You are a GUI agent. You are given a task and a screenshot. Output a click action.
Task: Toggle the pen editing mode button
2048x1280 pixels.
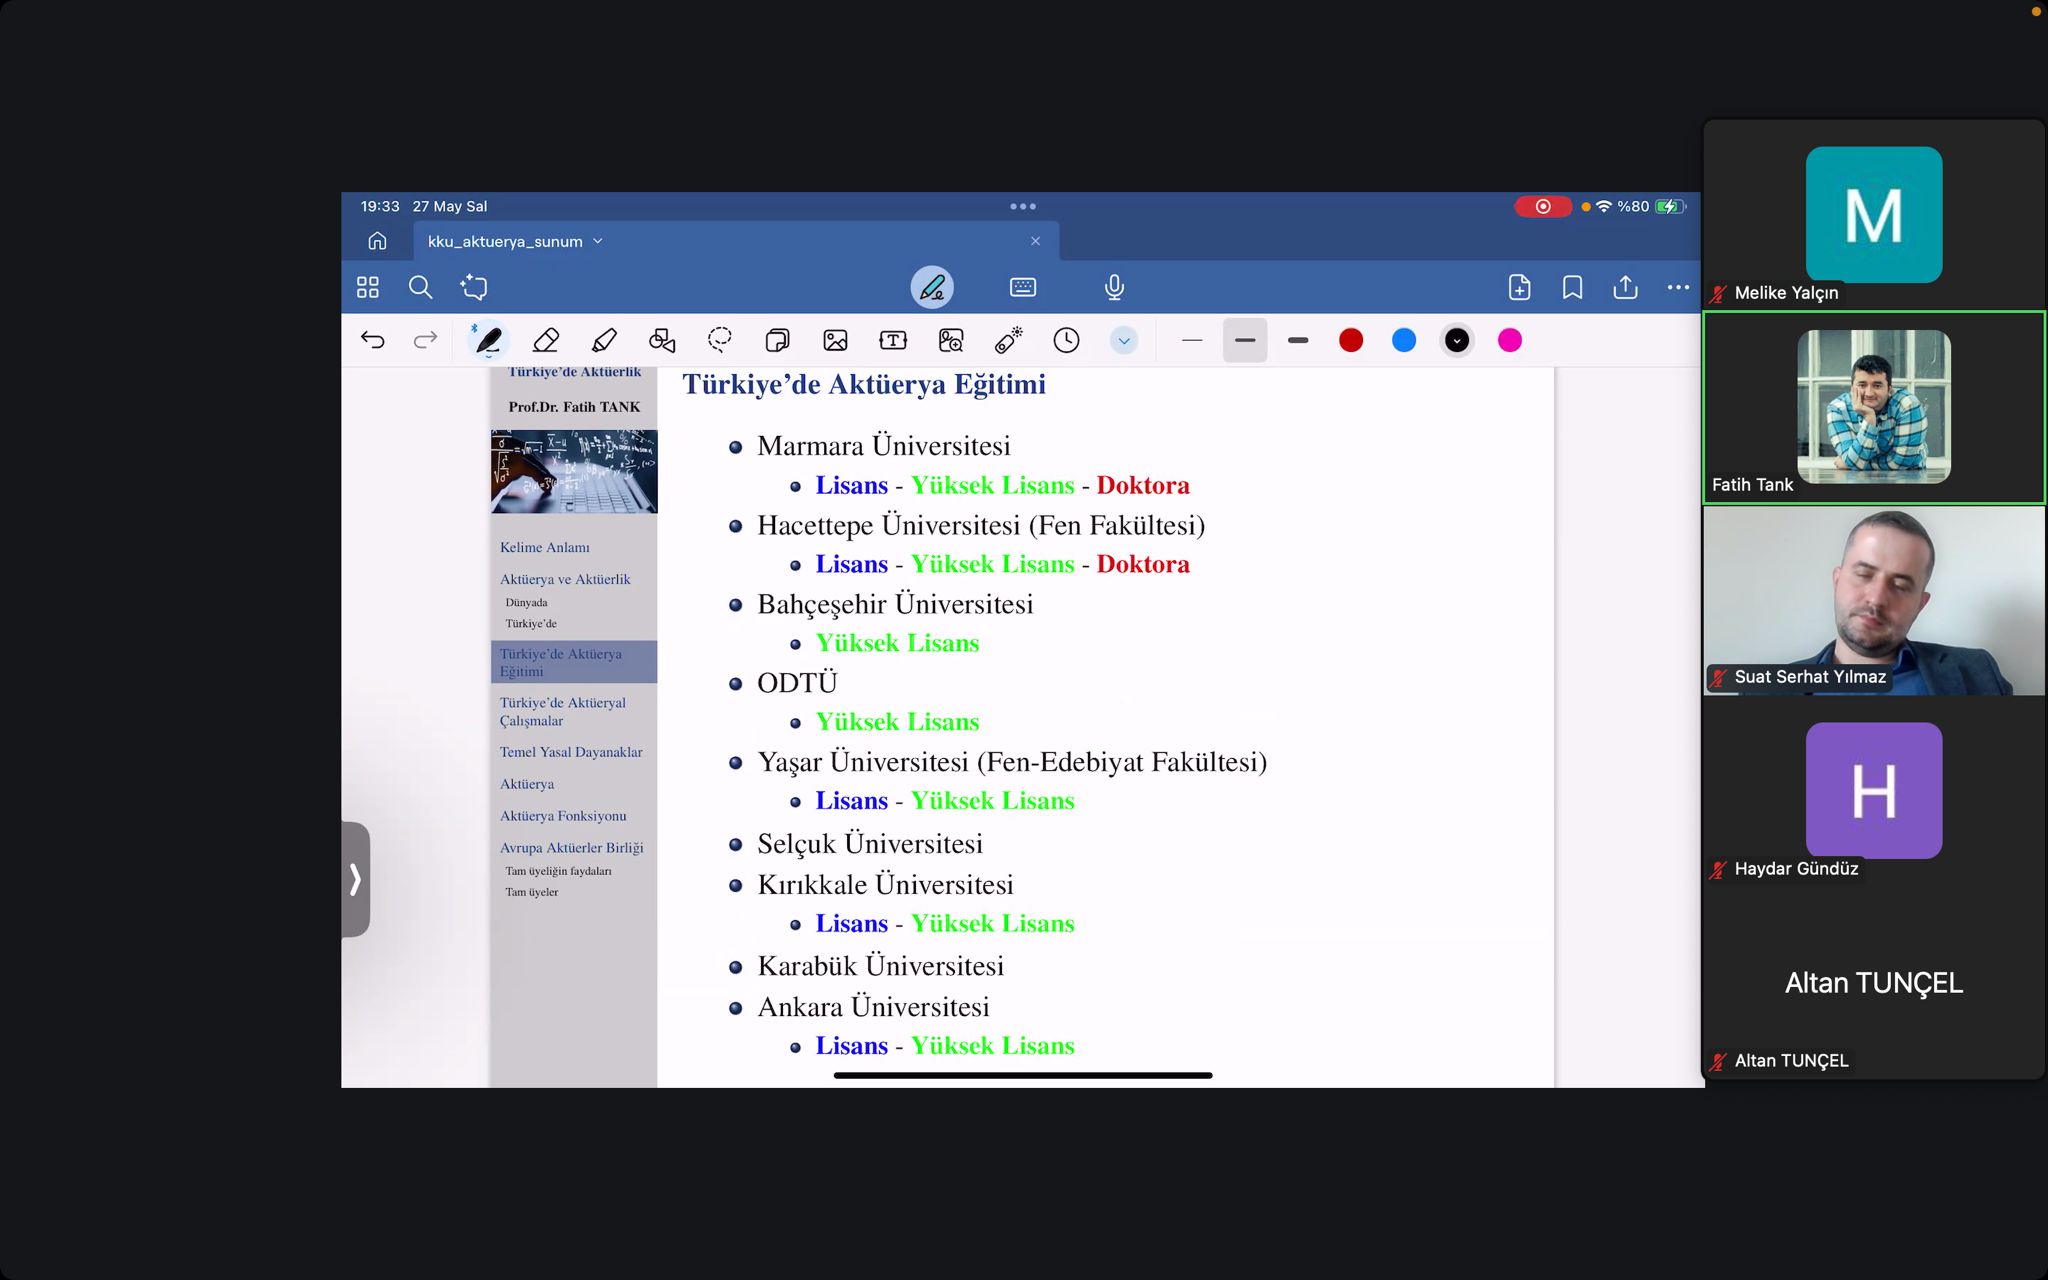932,288
